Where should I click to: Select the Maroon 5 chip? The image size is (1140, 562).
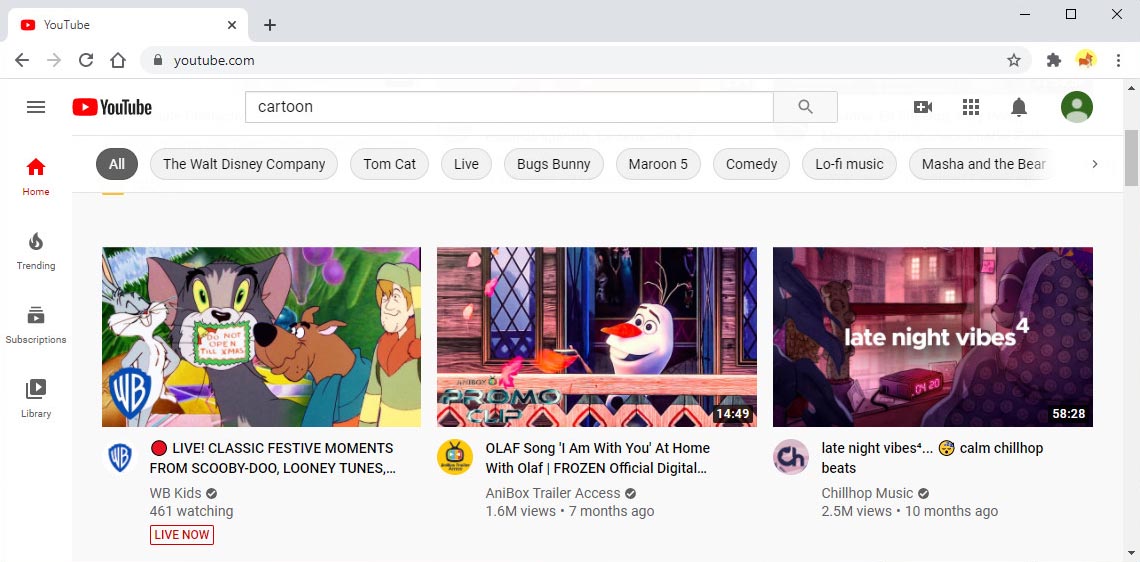pyautogui.click(x=658, y=164)
